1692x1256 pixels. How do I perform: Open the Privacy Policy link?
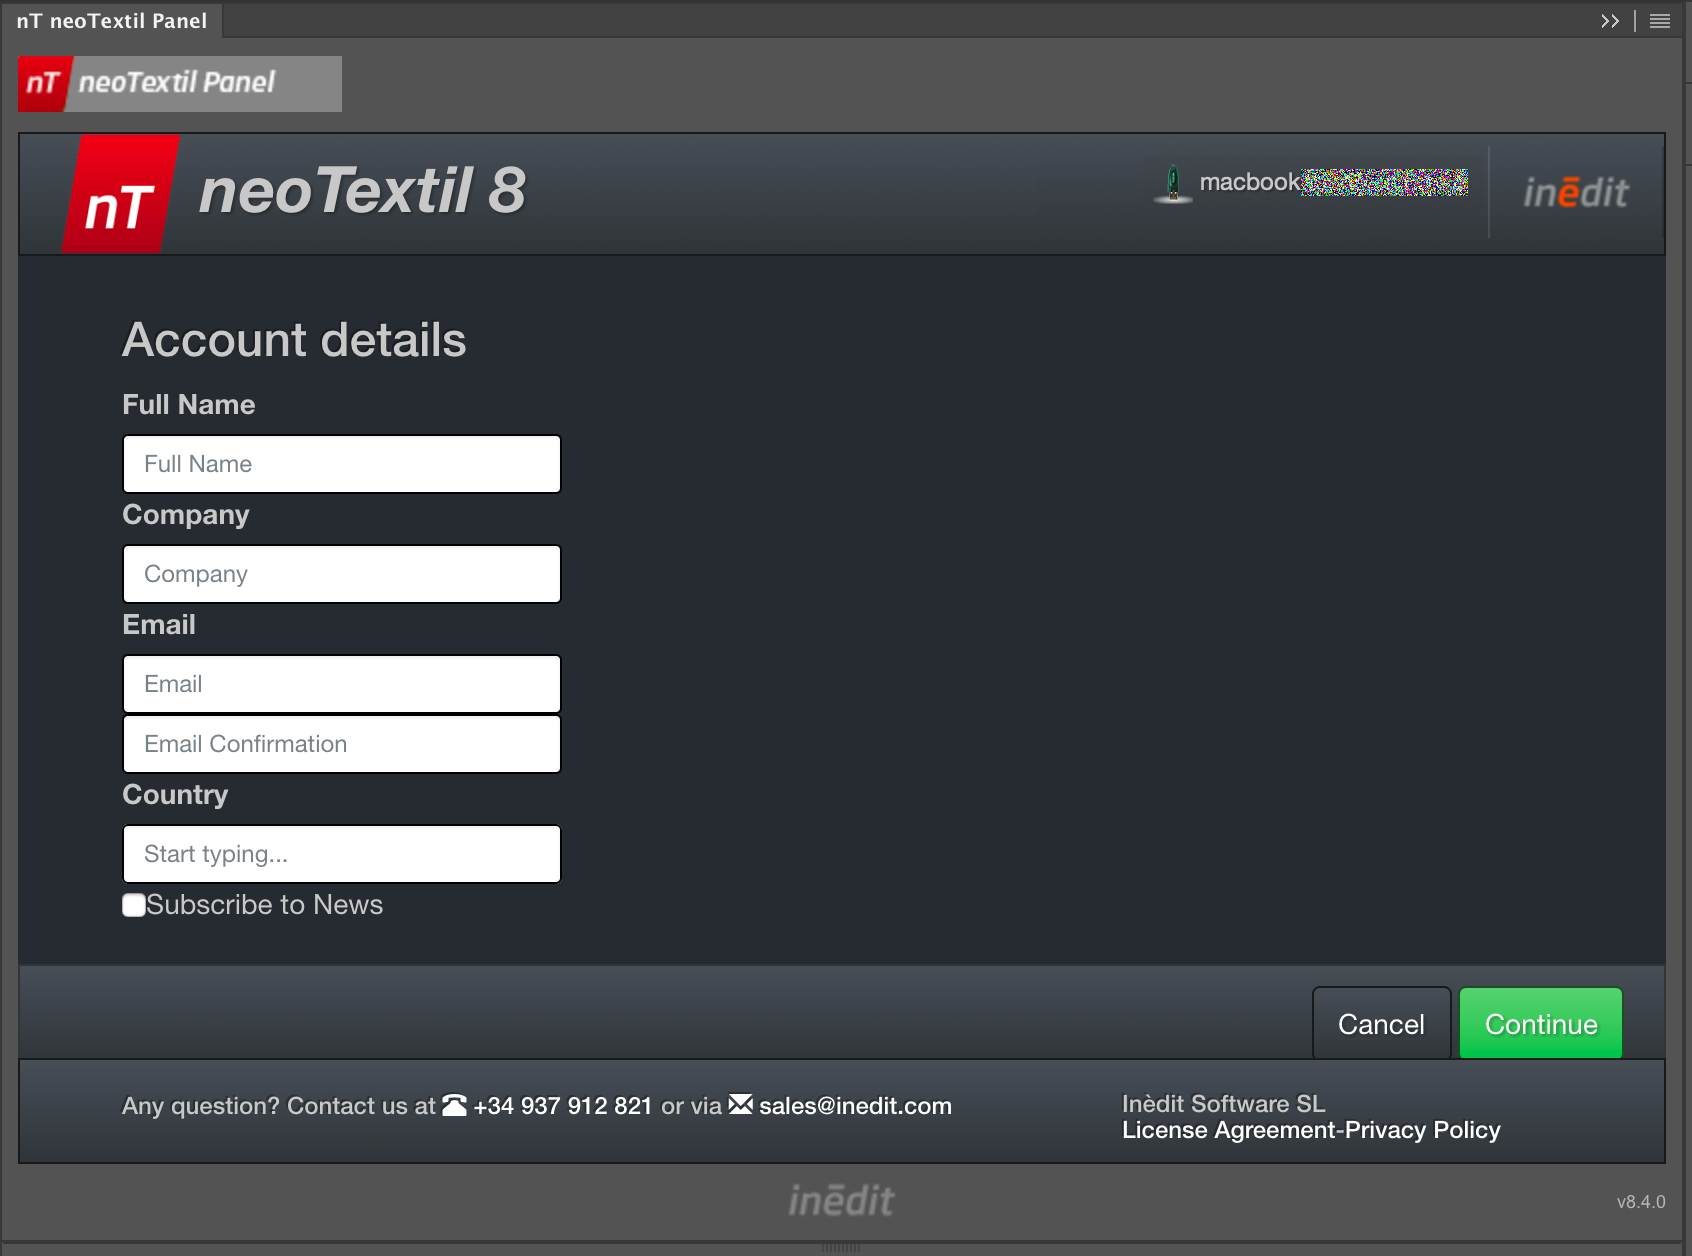[x=1423, y=1130]
